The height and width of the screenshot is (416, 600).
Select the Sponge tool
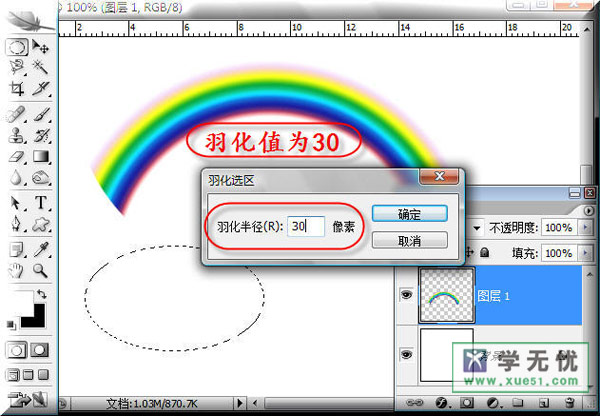click(41, 178)
